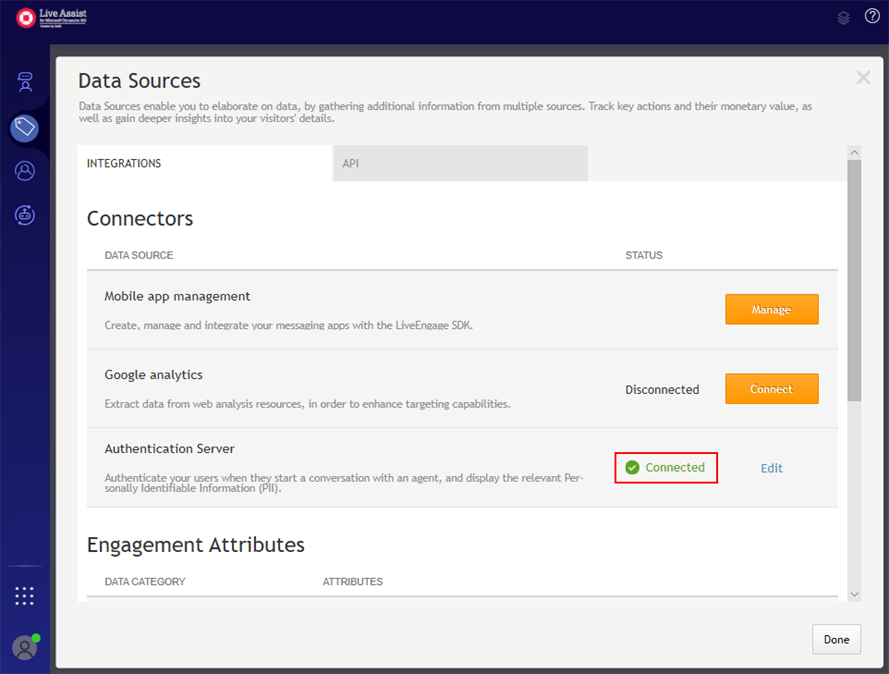Close the Data Sources dialog
Viewport: 889px width, 674px height.
[x=863, y=77]
